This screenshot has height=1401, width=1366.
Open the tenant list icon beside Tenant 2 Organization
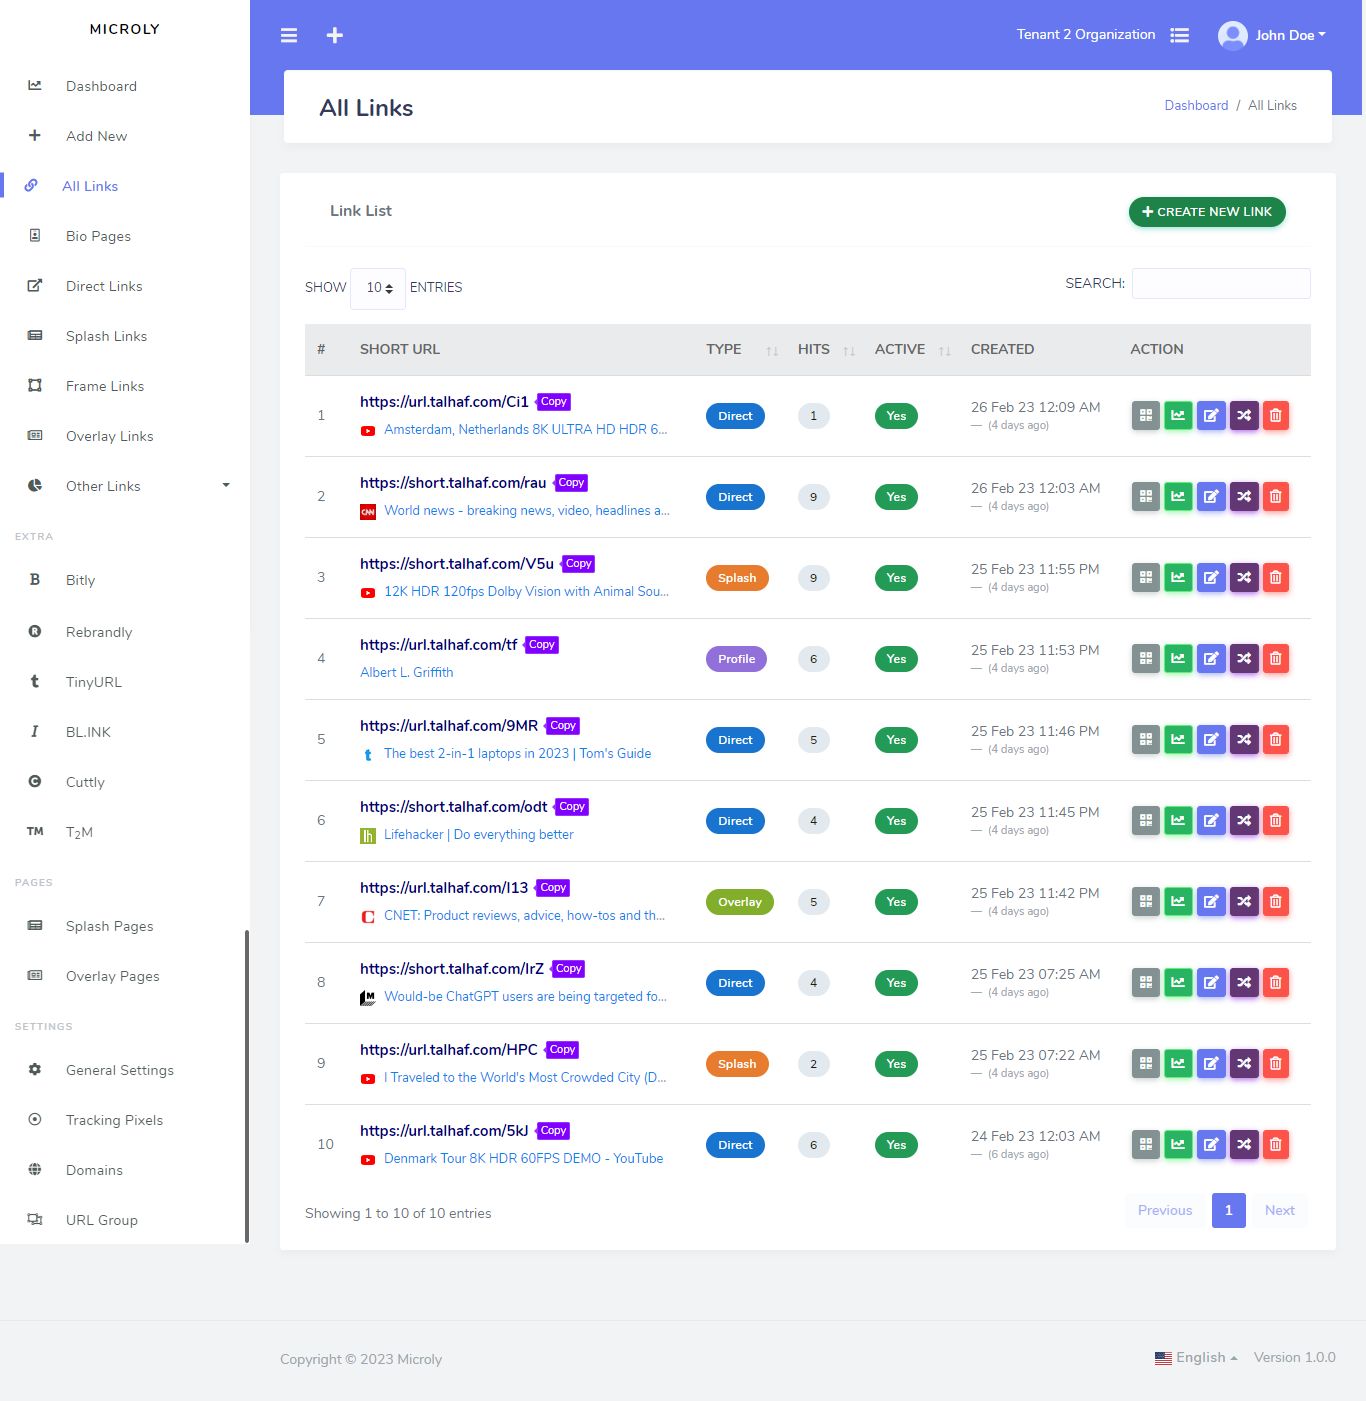pyautogui.click(x=1180, y=35)
